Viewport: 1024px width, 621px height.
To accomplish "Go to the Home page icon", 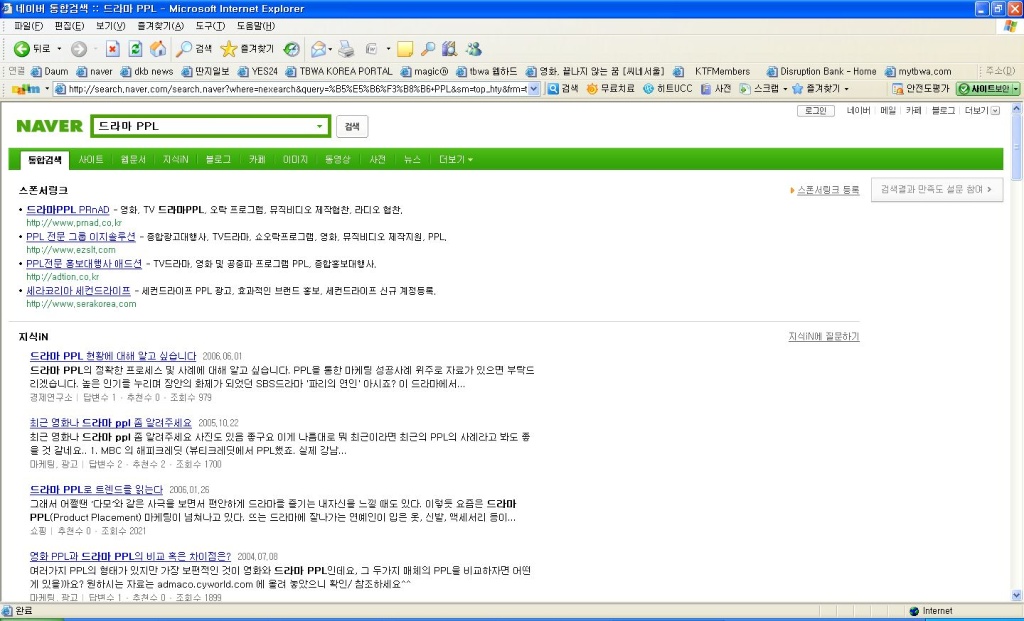I will (x=158, y=49).
